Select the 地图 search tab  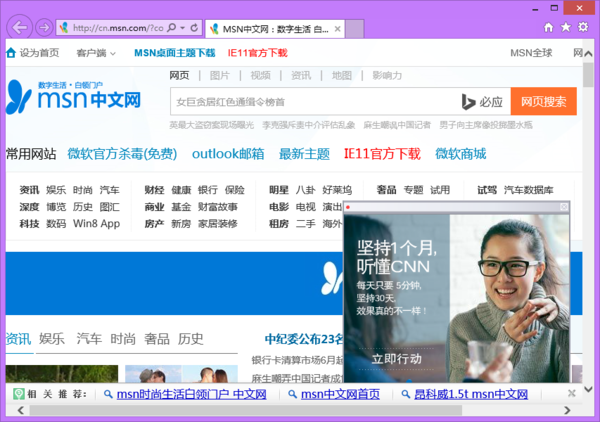pos(341,75)
